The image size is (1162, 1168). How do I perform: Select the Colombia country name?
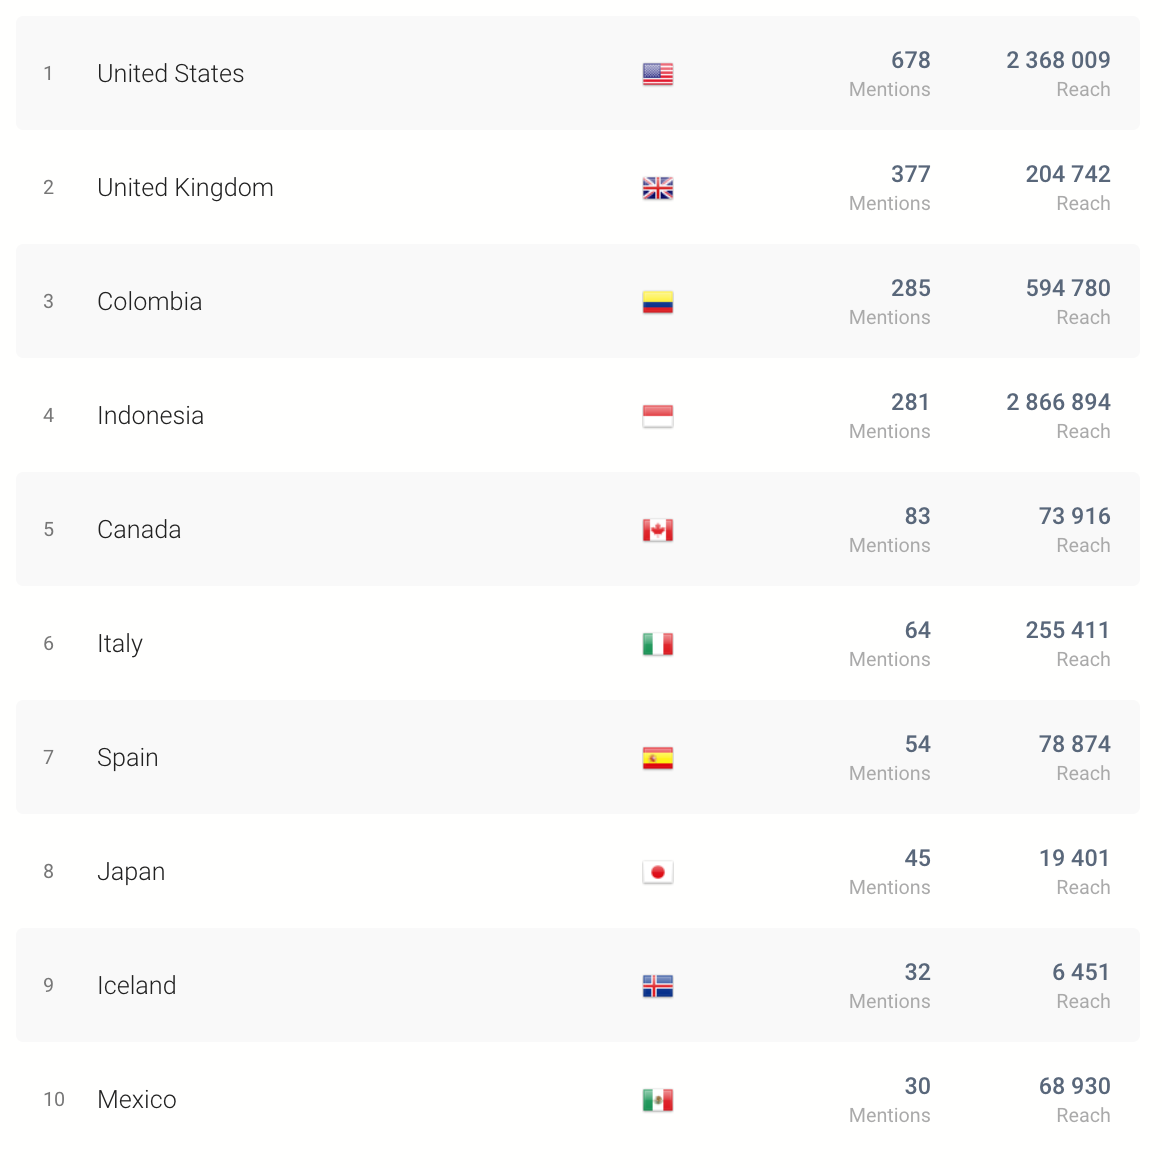(x=150, y=302)
